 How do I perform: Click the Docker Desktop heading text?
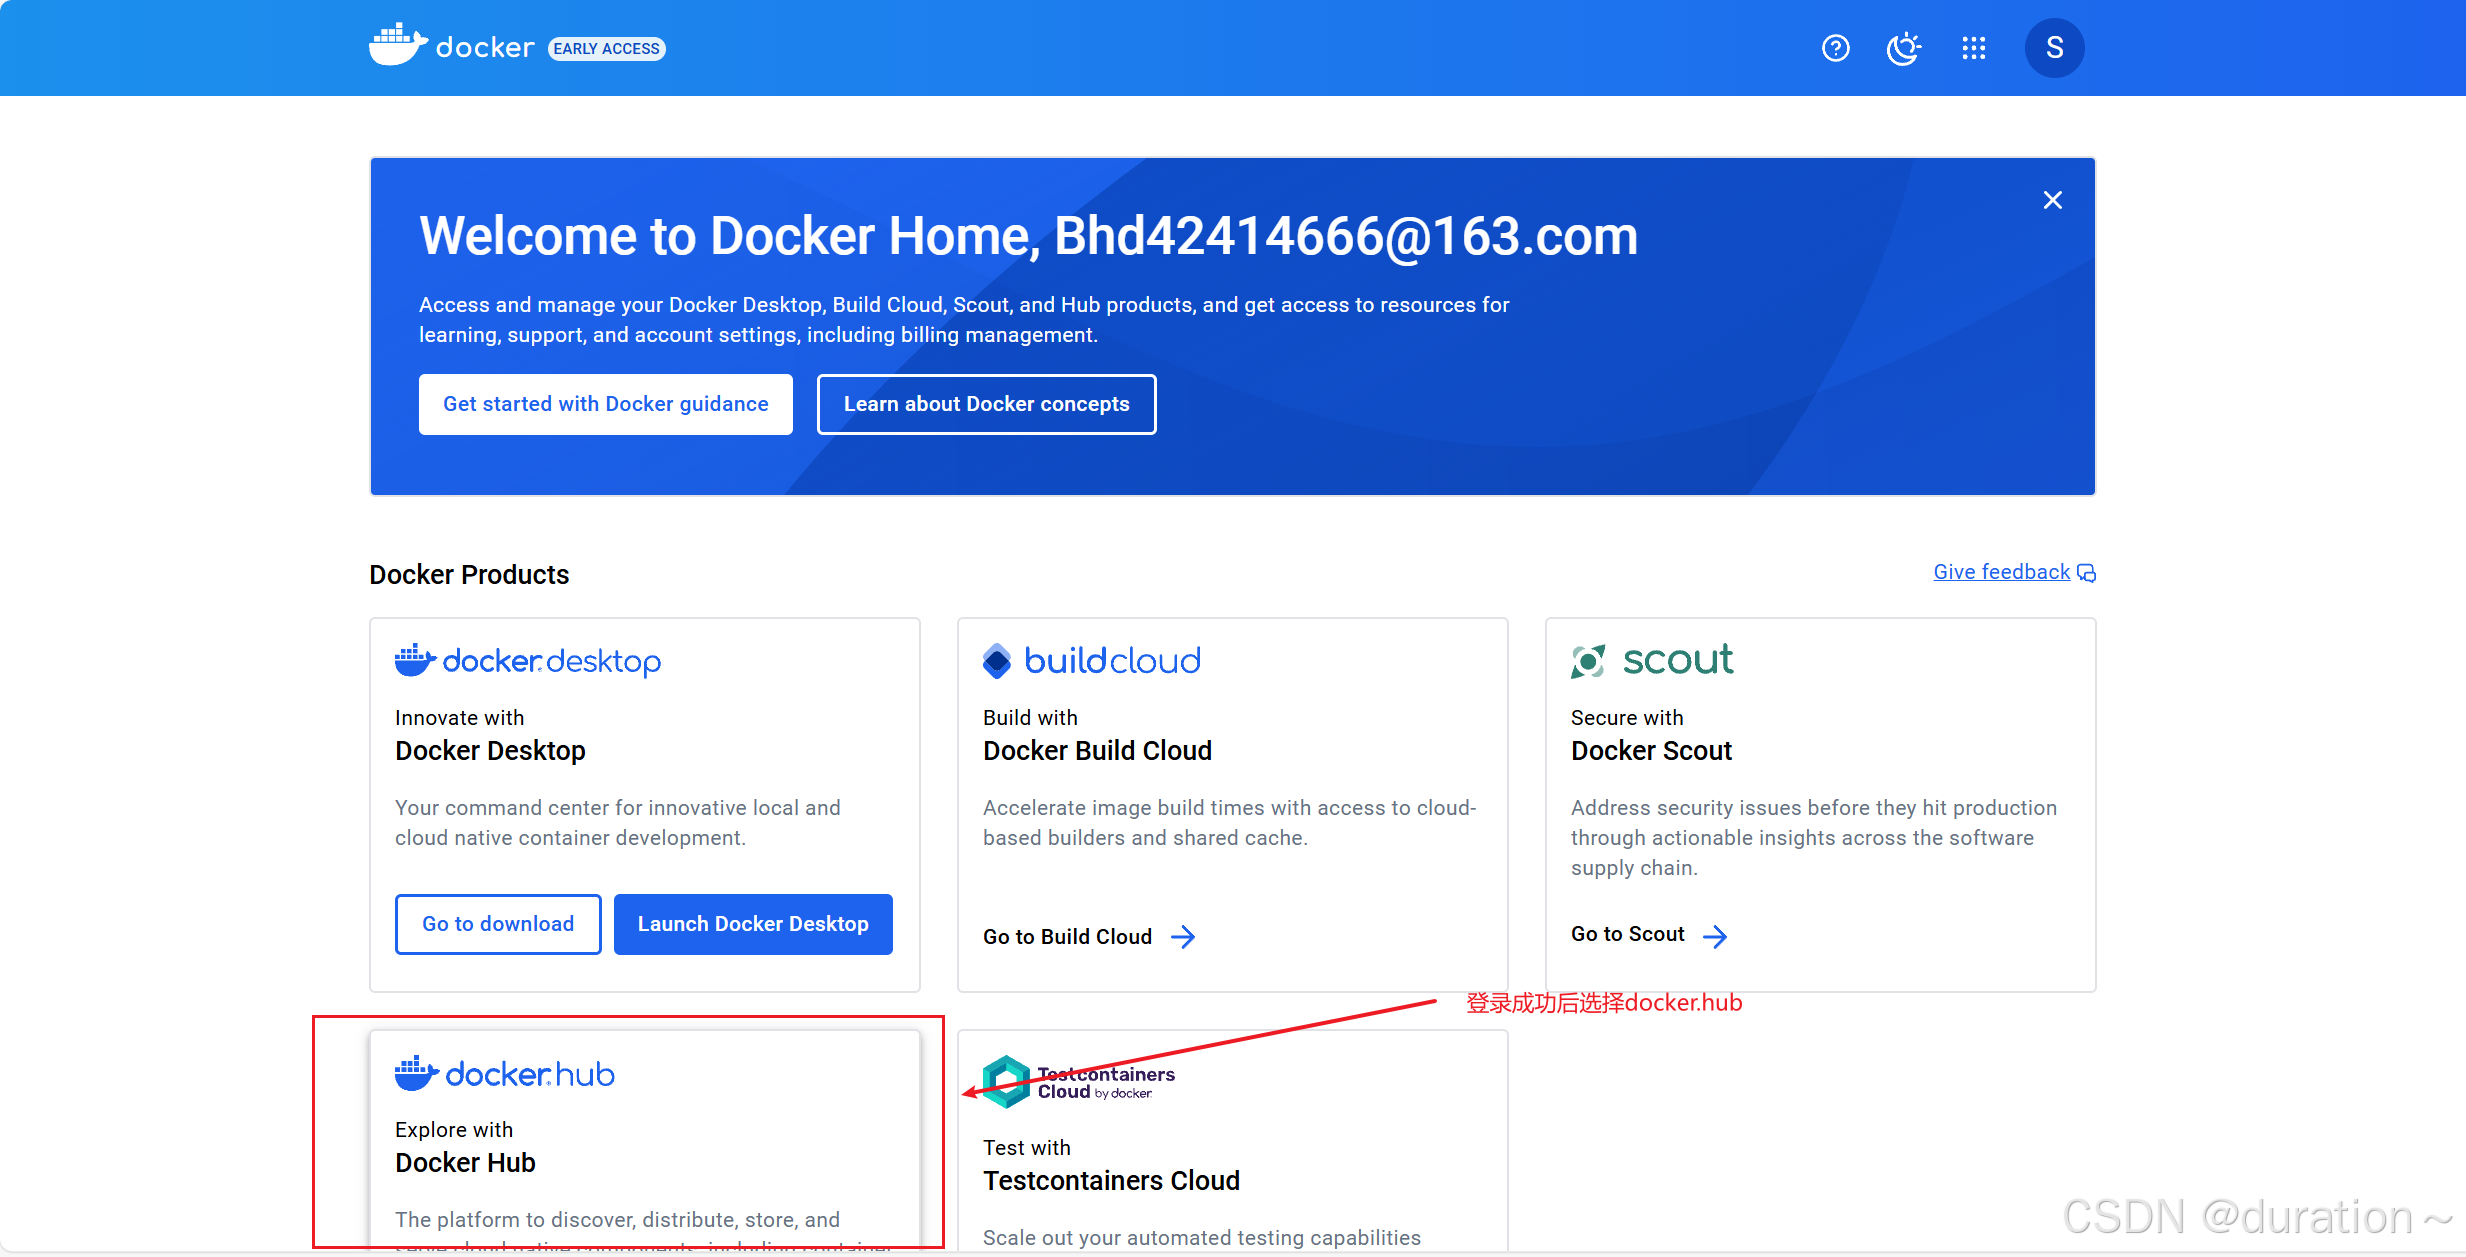[x=490, y=751]
